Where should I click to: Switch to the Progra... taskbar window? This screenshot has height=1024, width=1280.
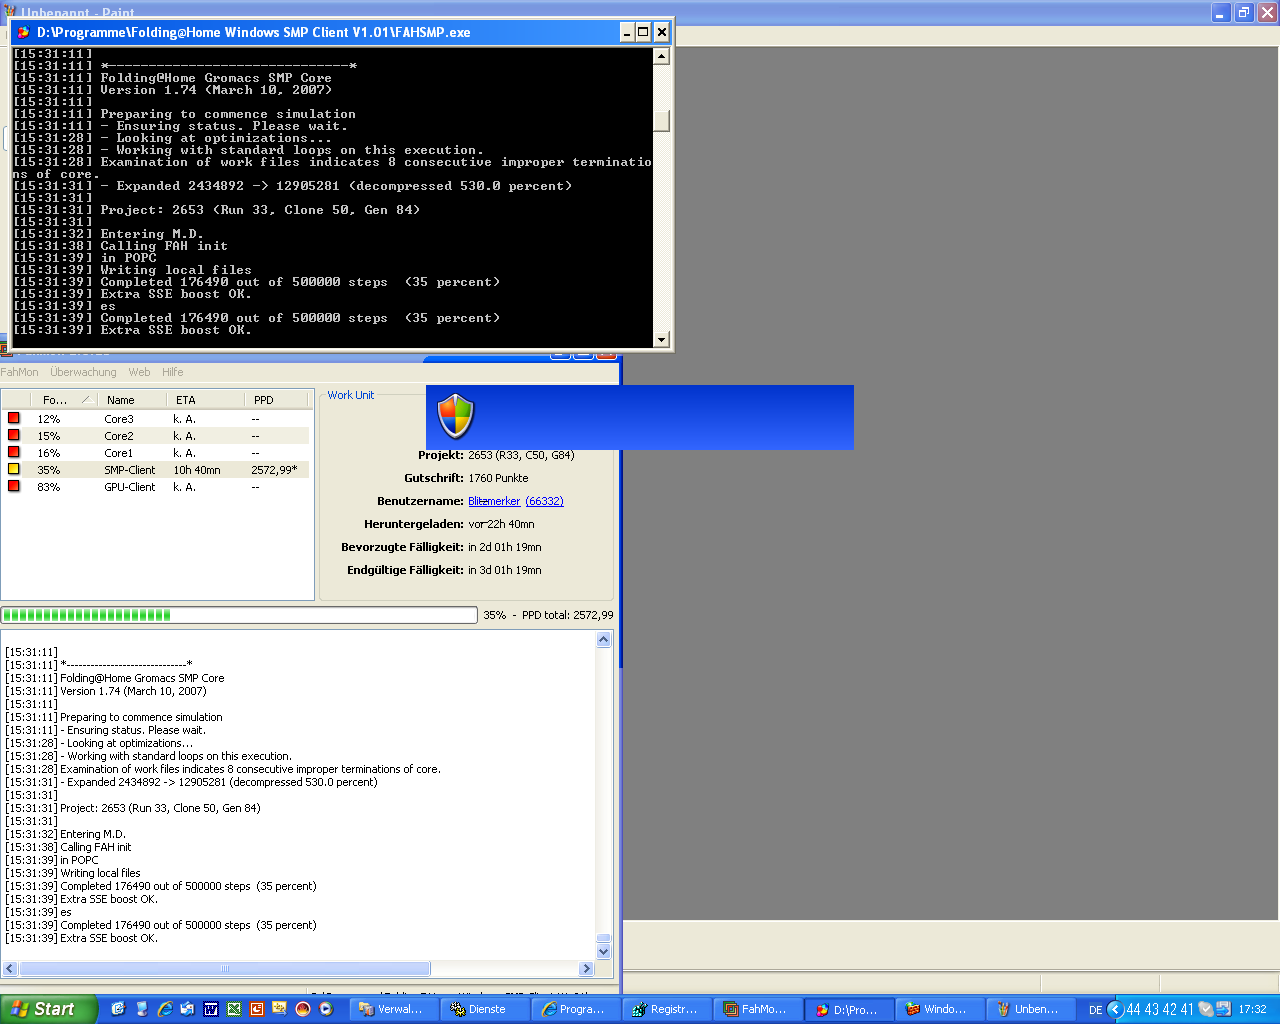pyautogui.click(x=578, y=1009)
